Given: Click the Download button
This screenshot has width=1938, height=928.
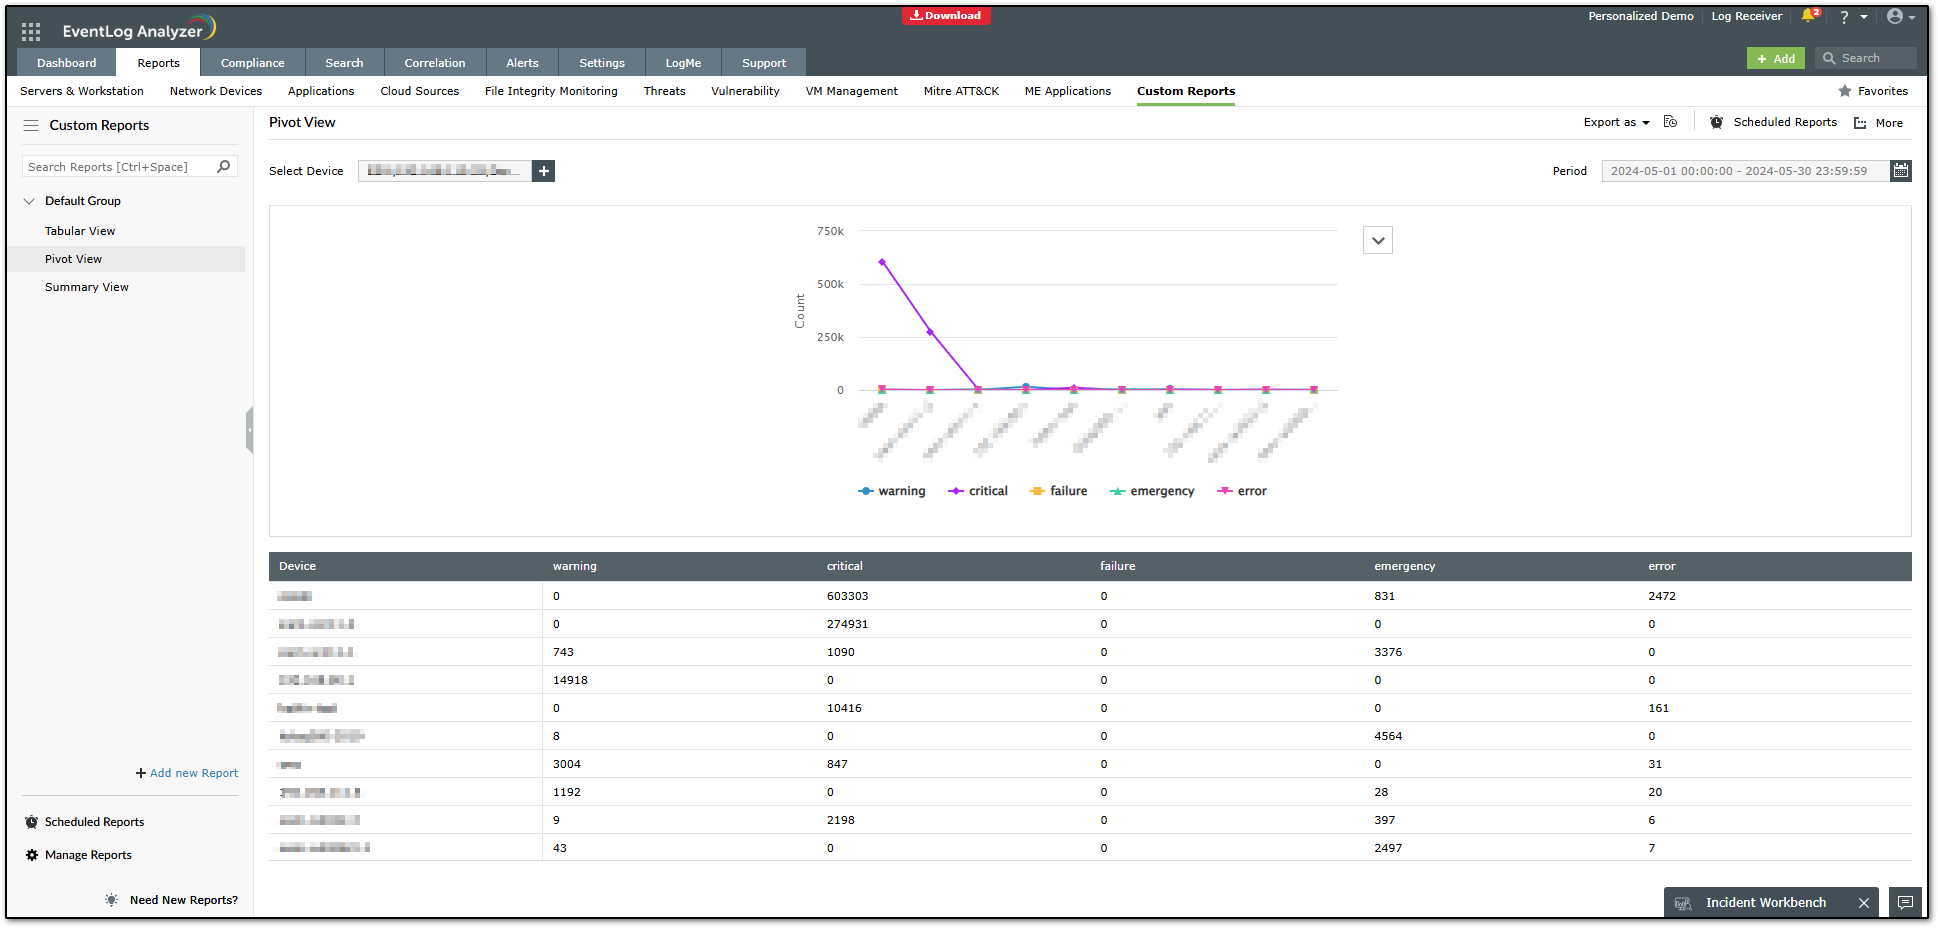Looking at the screenshot, I should (946, 15).
